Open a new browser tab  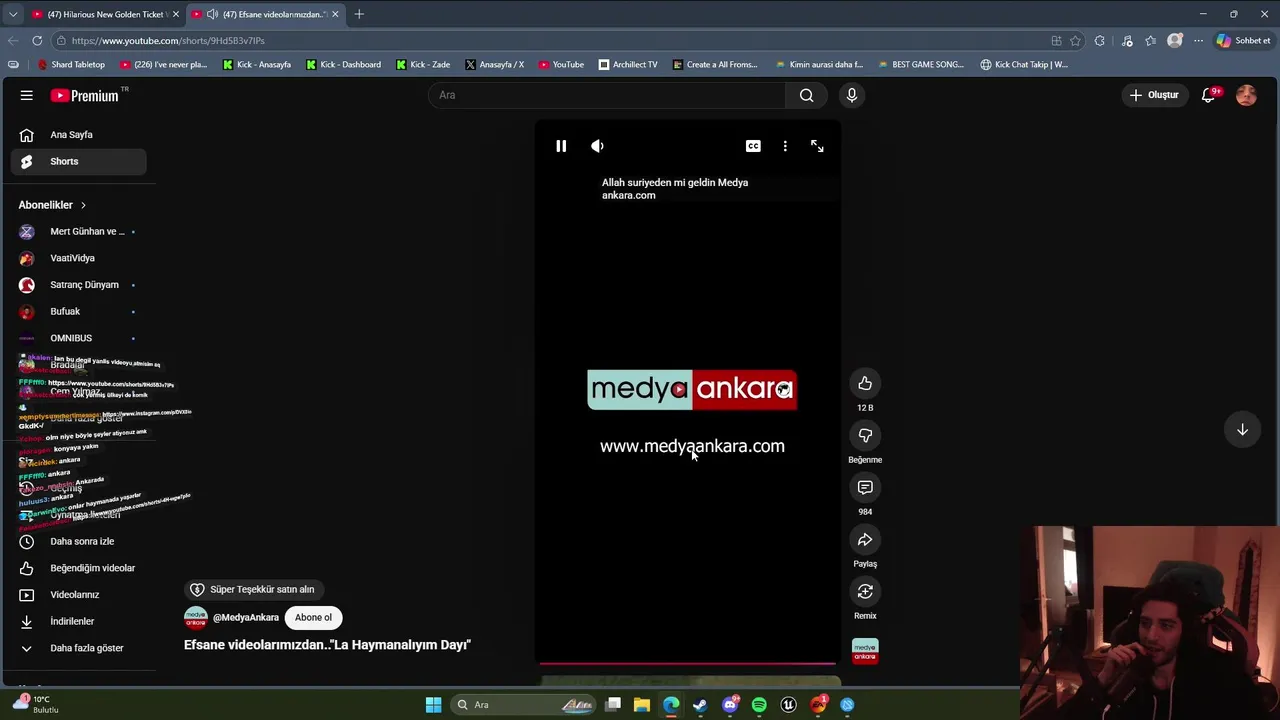click(x=359, y=14)
